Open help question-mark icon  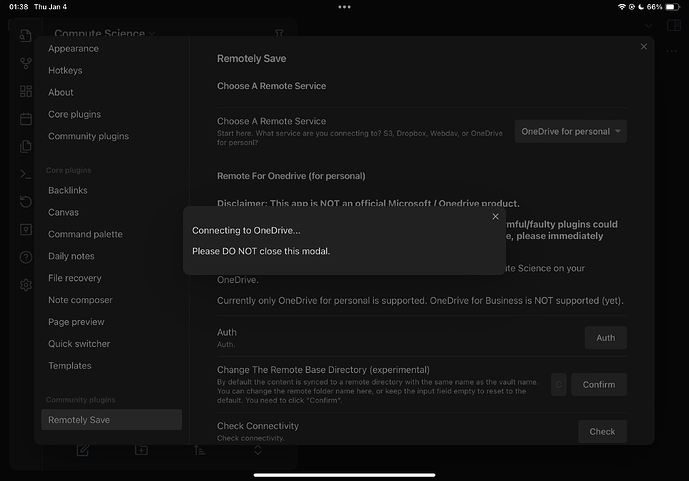pos(25,257)
